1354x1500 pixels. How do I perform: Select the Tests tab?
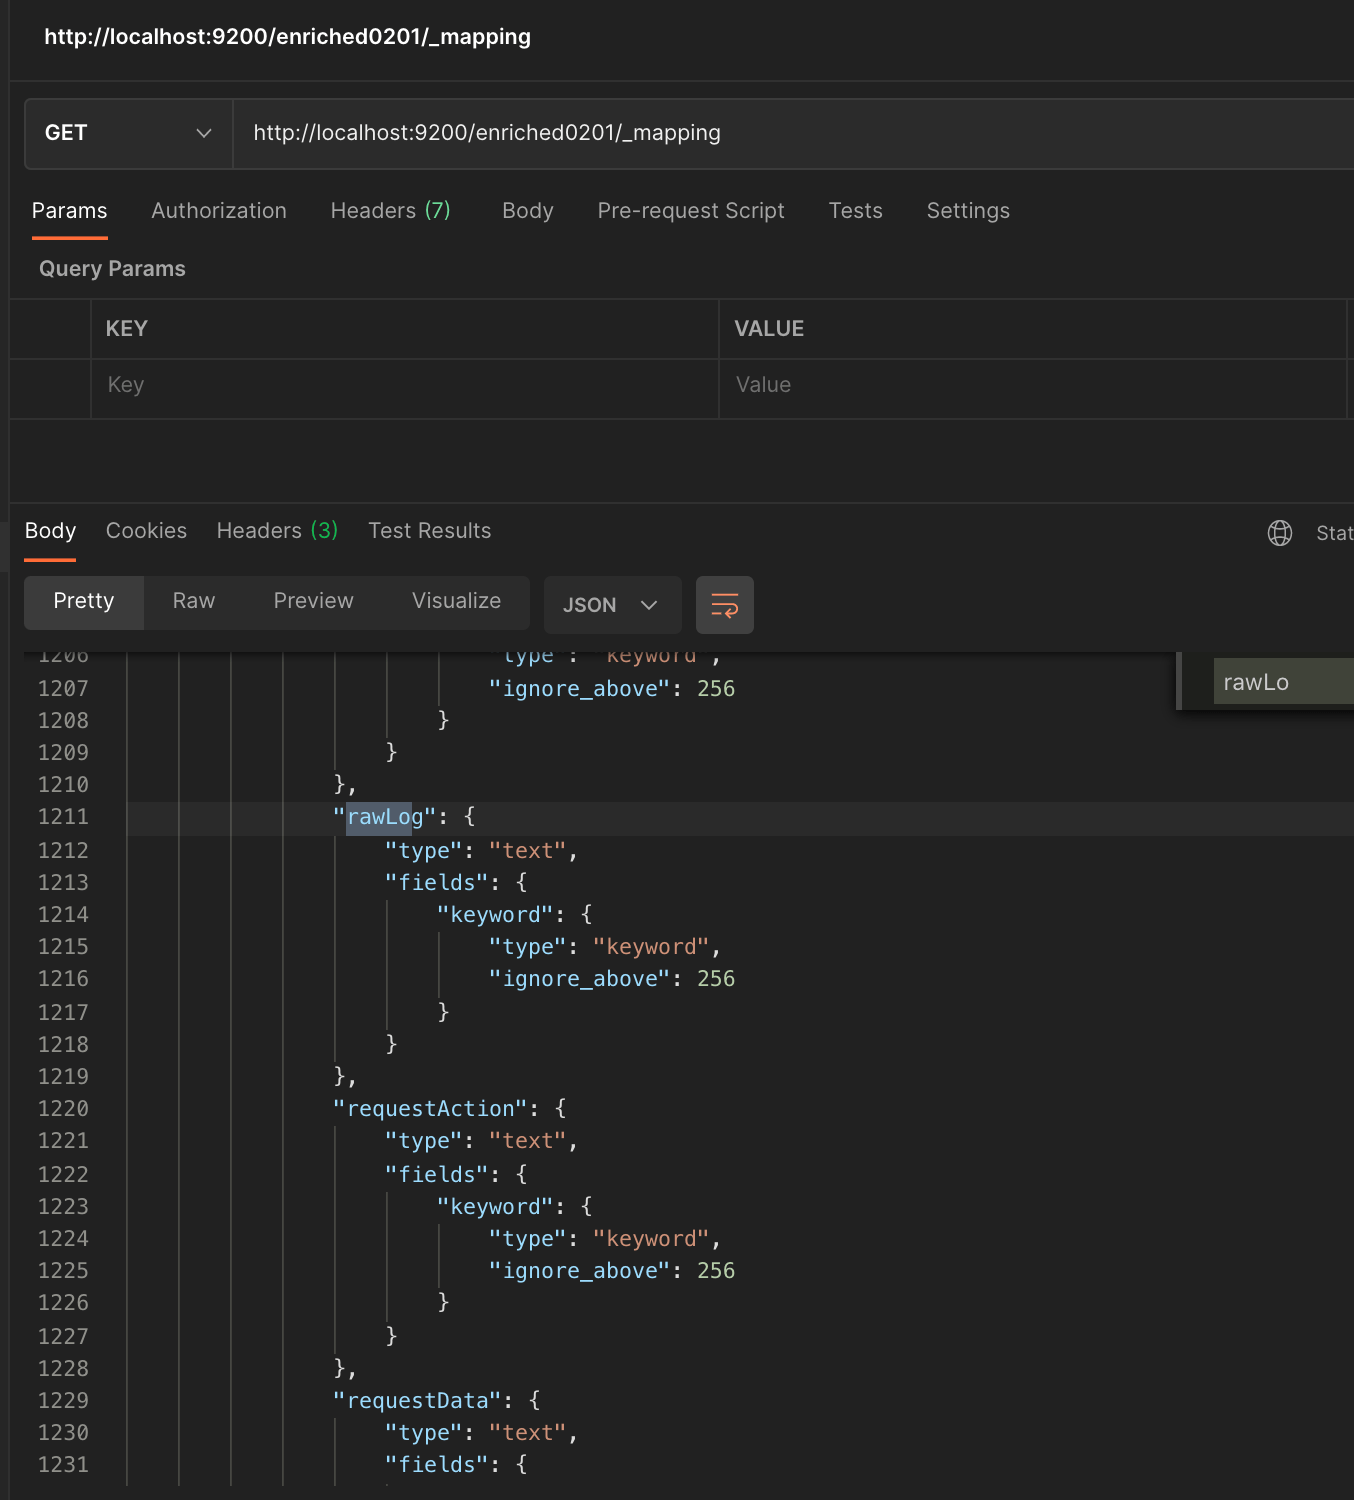click(855, 211)
